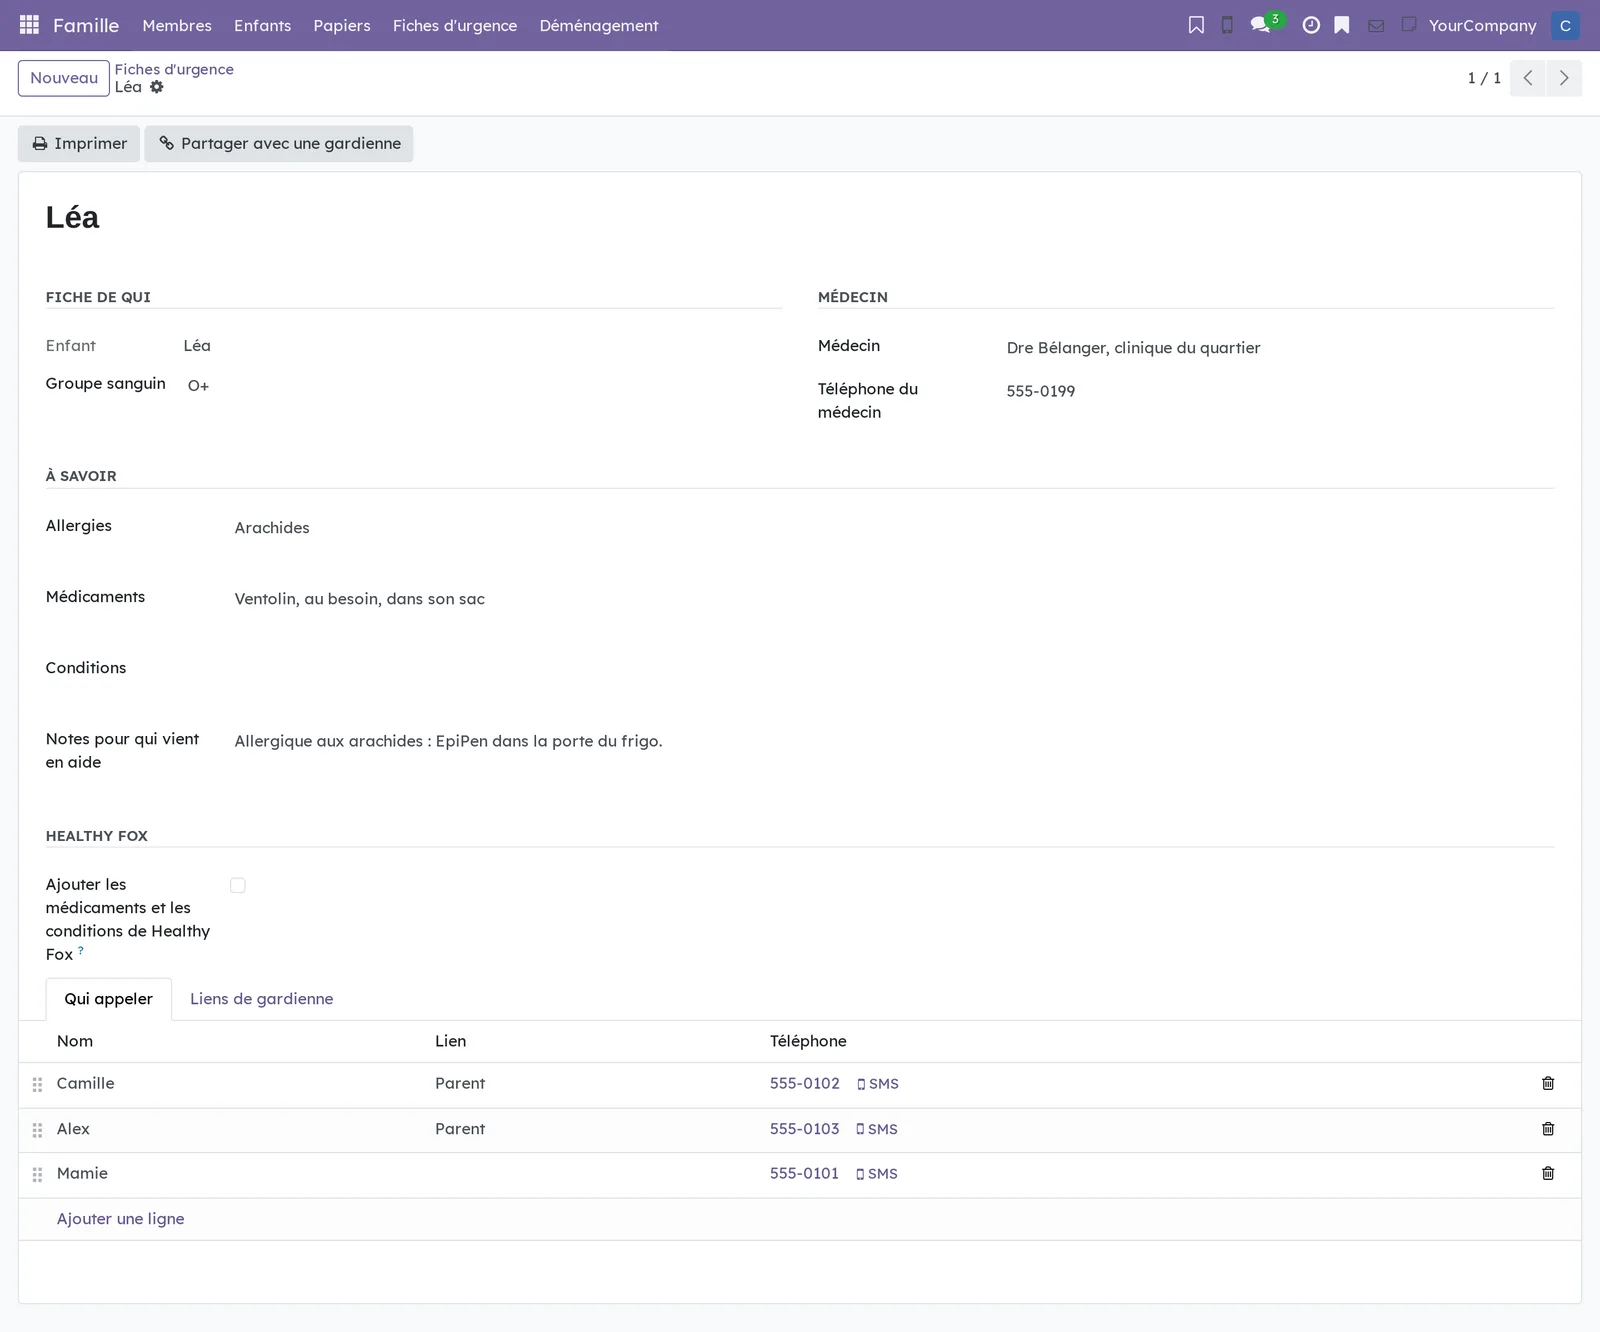
Task: Select the Qui appeler tab
Action: [109, 999]
